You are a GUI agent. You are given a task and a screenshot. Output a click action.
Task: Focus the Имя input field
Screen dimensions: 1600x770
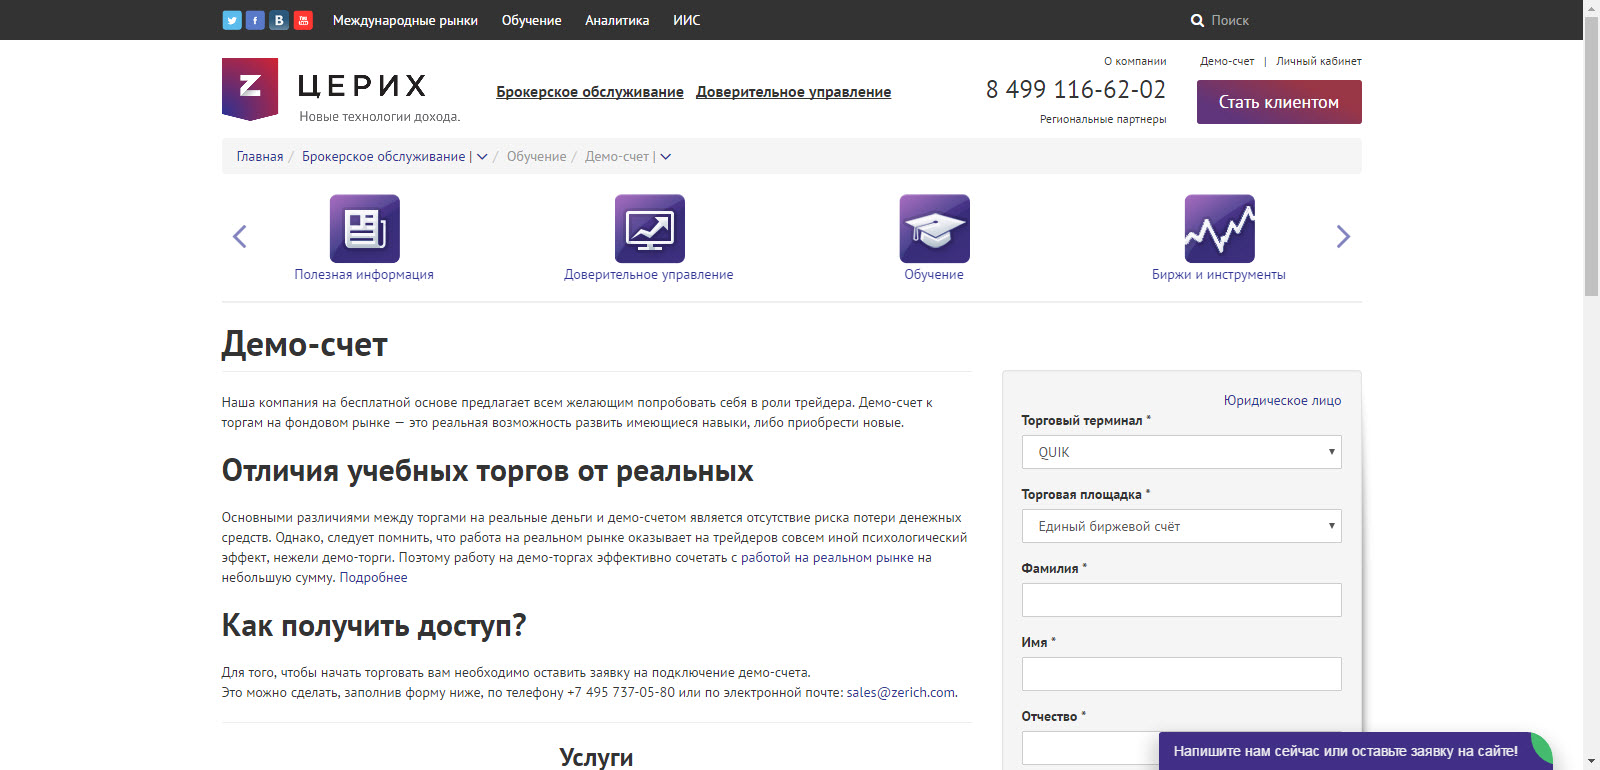coord(1182,674)
